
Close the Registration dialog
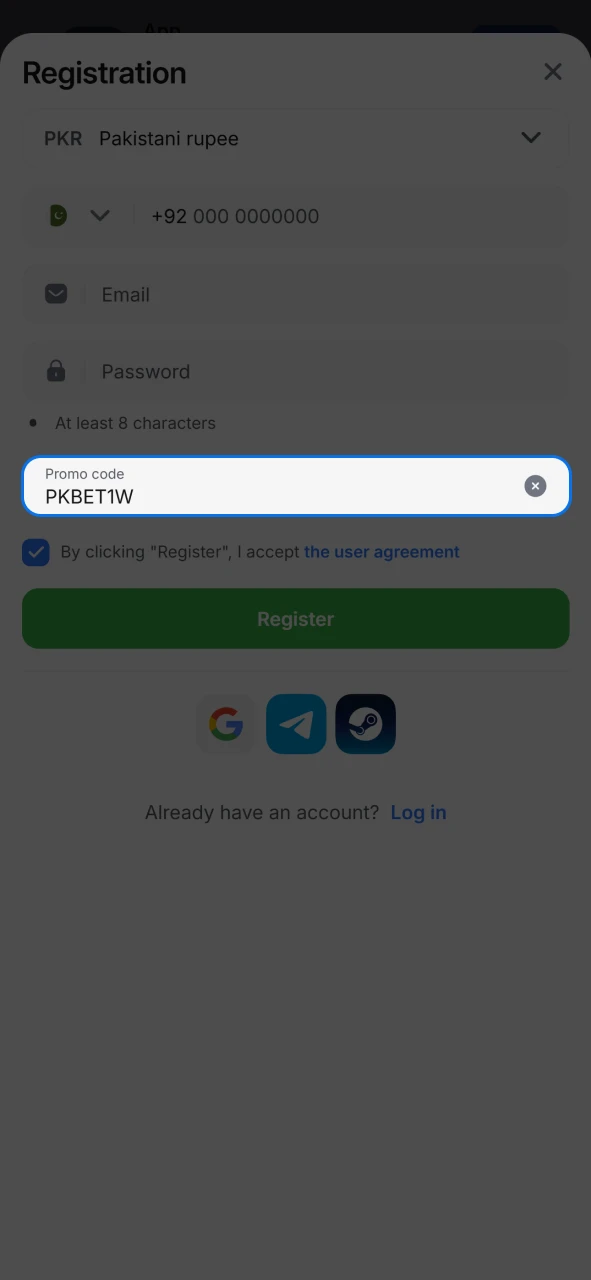point(553,72)
